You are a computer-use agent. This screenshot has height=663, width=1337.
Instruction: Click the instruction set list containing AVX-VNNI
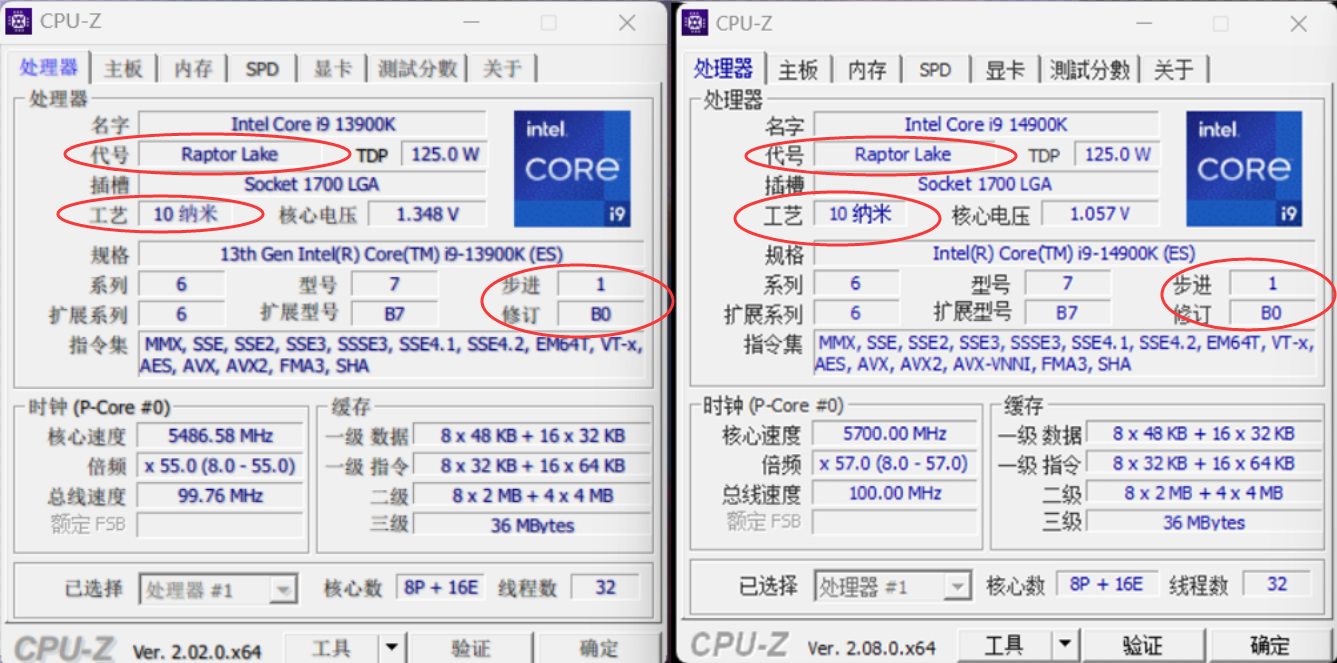[1064, 354]
